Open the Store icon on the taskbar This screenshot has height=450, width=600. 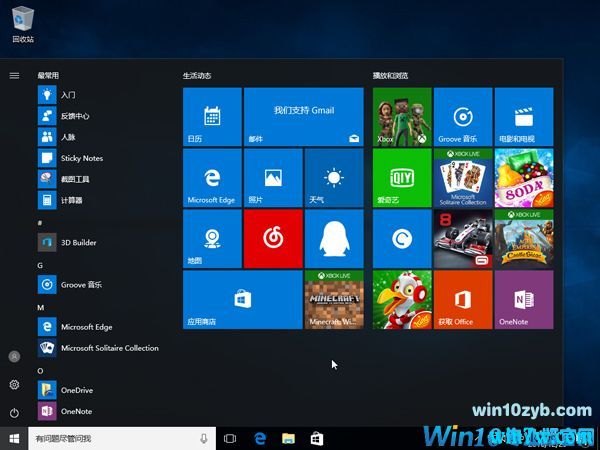[x=317, y=439]
